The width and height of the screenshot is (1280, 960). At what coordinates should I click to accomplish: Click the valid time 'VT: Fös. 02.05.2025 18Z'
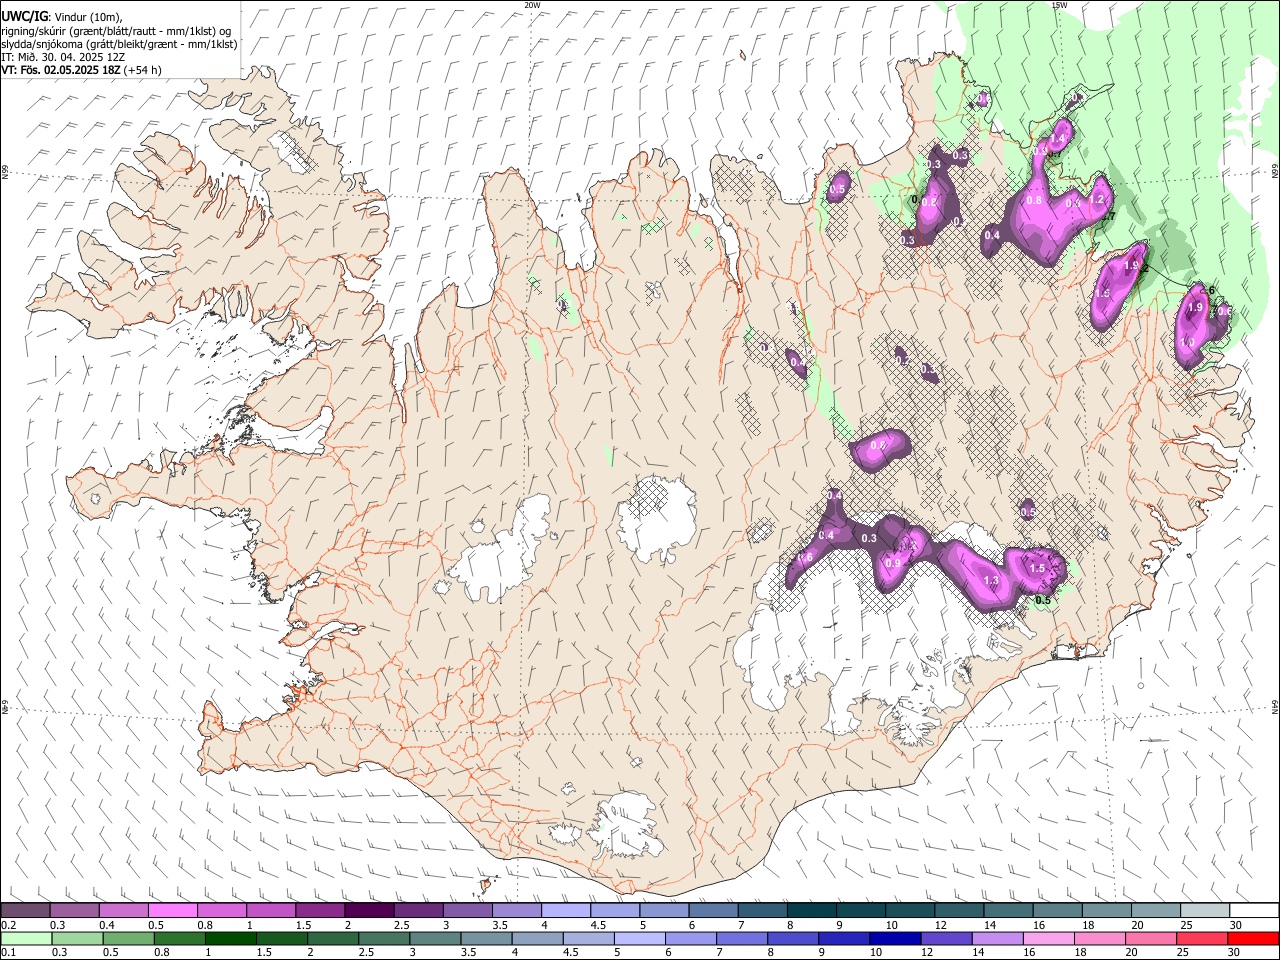tap(61, 70)
